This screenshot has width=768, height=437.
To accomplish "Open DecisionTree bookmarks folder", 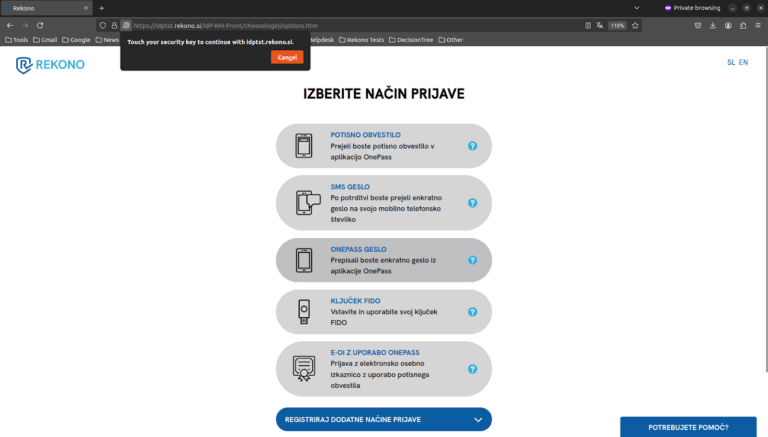I will tap(411, 40).
